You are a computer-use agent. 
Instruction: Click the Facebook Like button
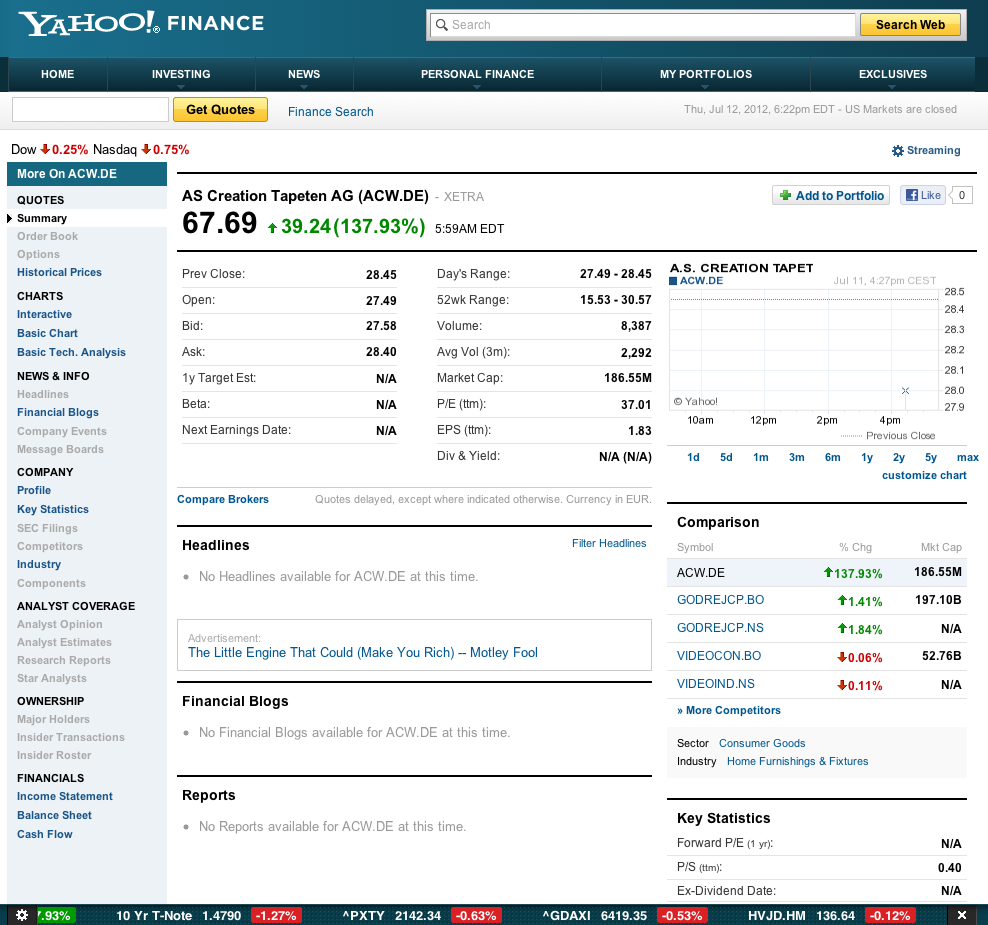(x=923, y=195)
